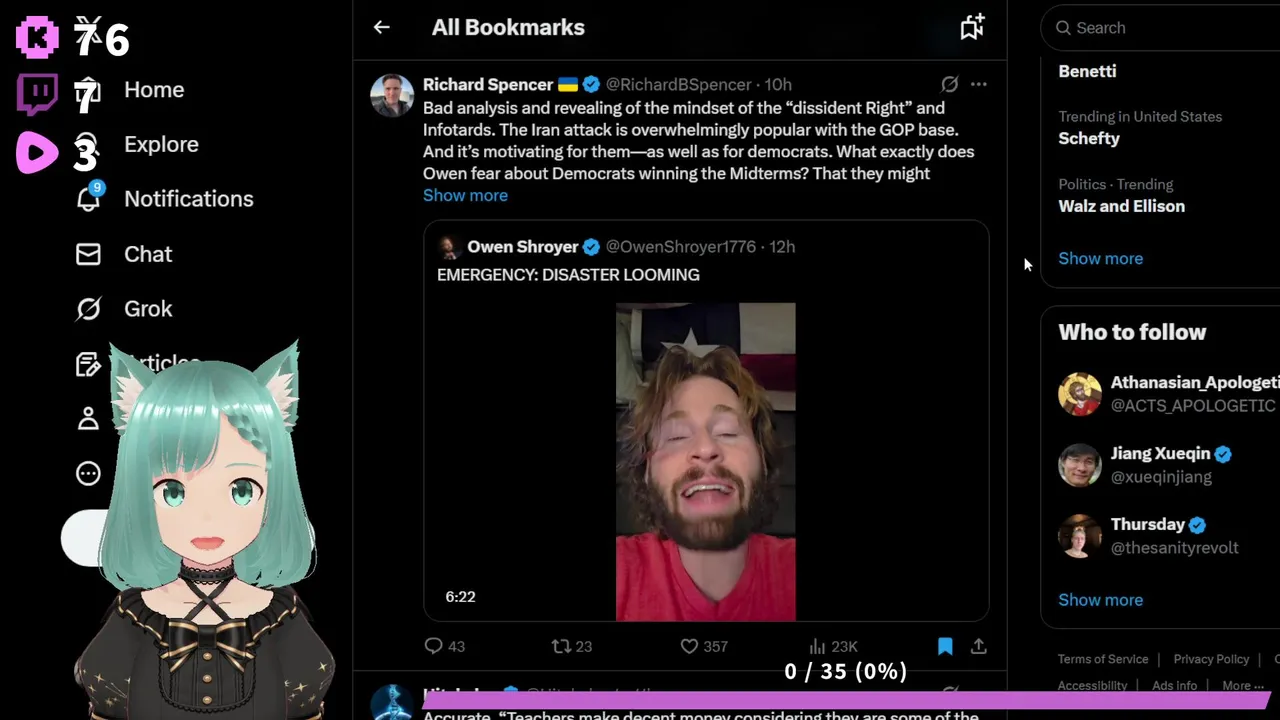Show more trending topics
The width and height of the screenshot is (1280, 720).
click(x=1100, y=258)
